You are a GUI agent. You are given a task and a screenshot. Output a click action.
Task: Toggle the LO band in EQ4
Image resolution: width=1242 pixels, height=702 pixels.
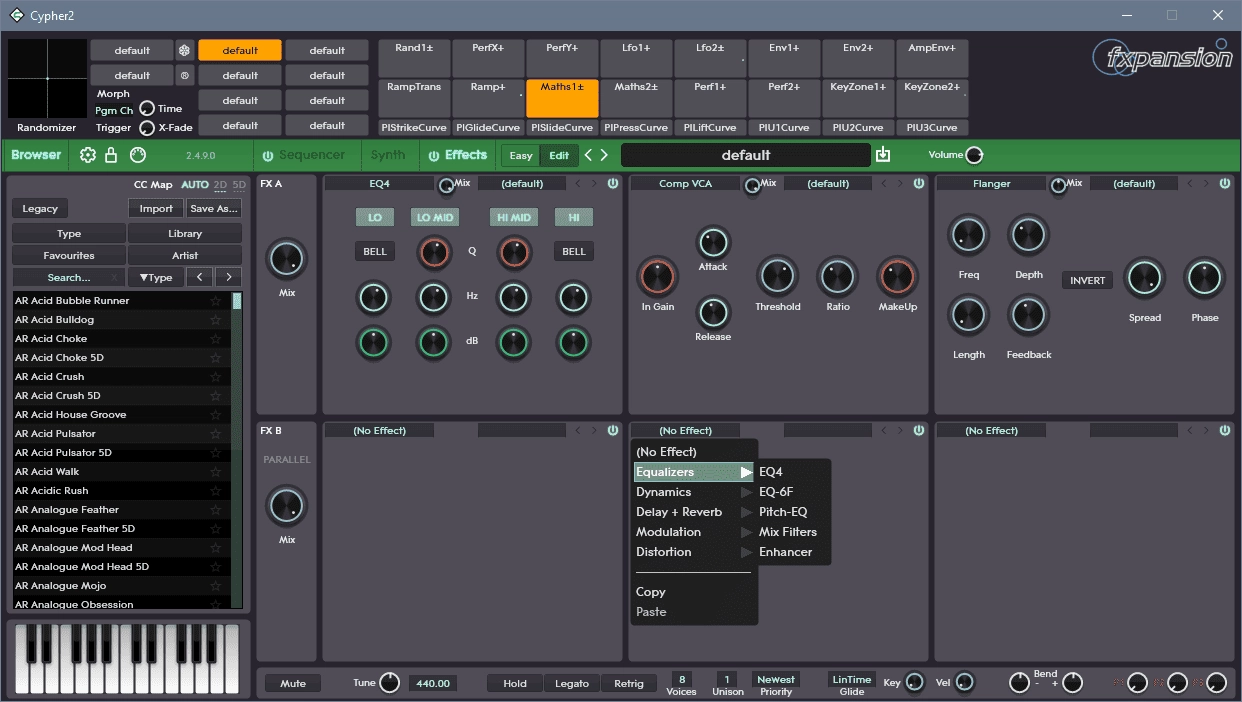tap(375, 217)
